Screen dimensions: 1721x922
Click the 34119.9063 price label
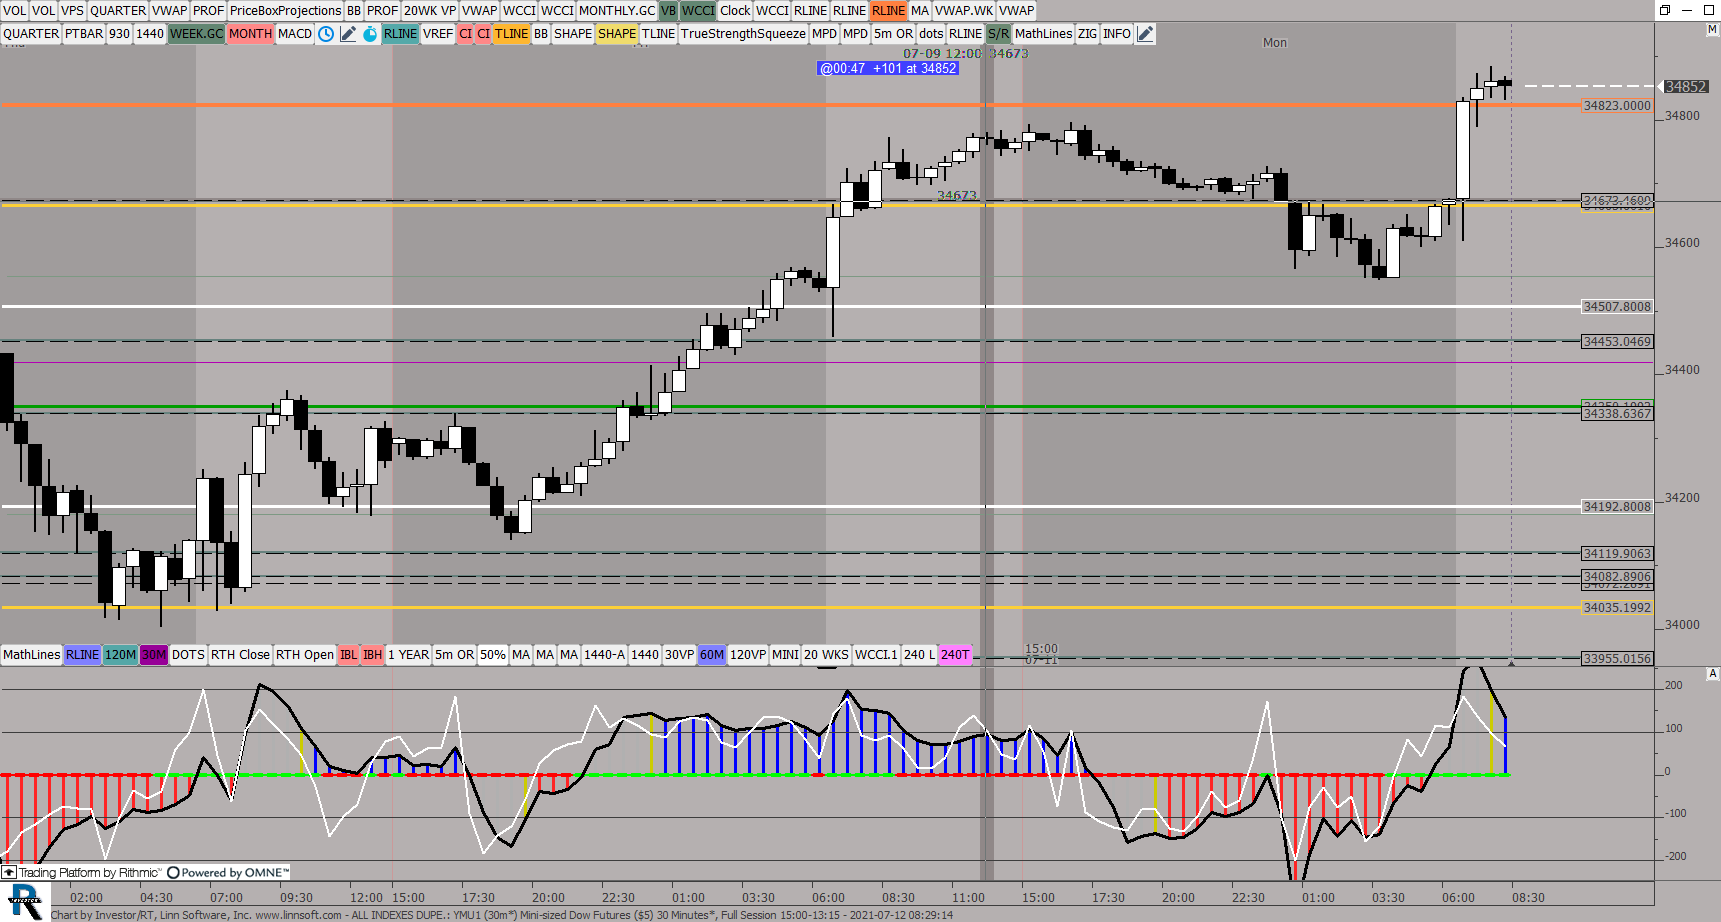click(x=1617, y=553)
